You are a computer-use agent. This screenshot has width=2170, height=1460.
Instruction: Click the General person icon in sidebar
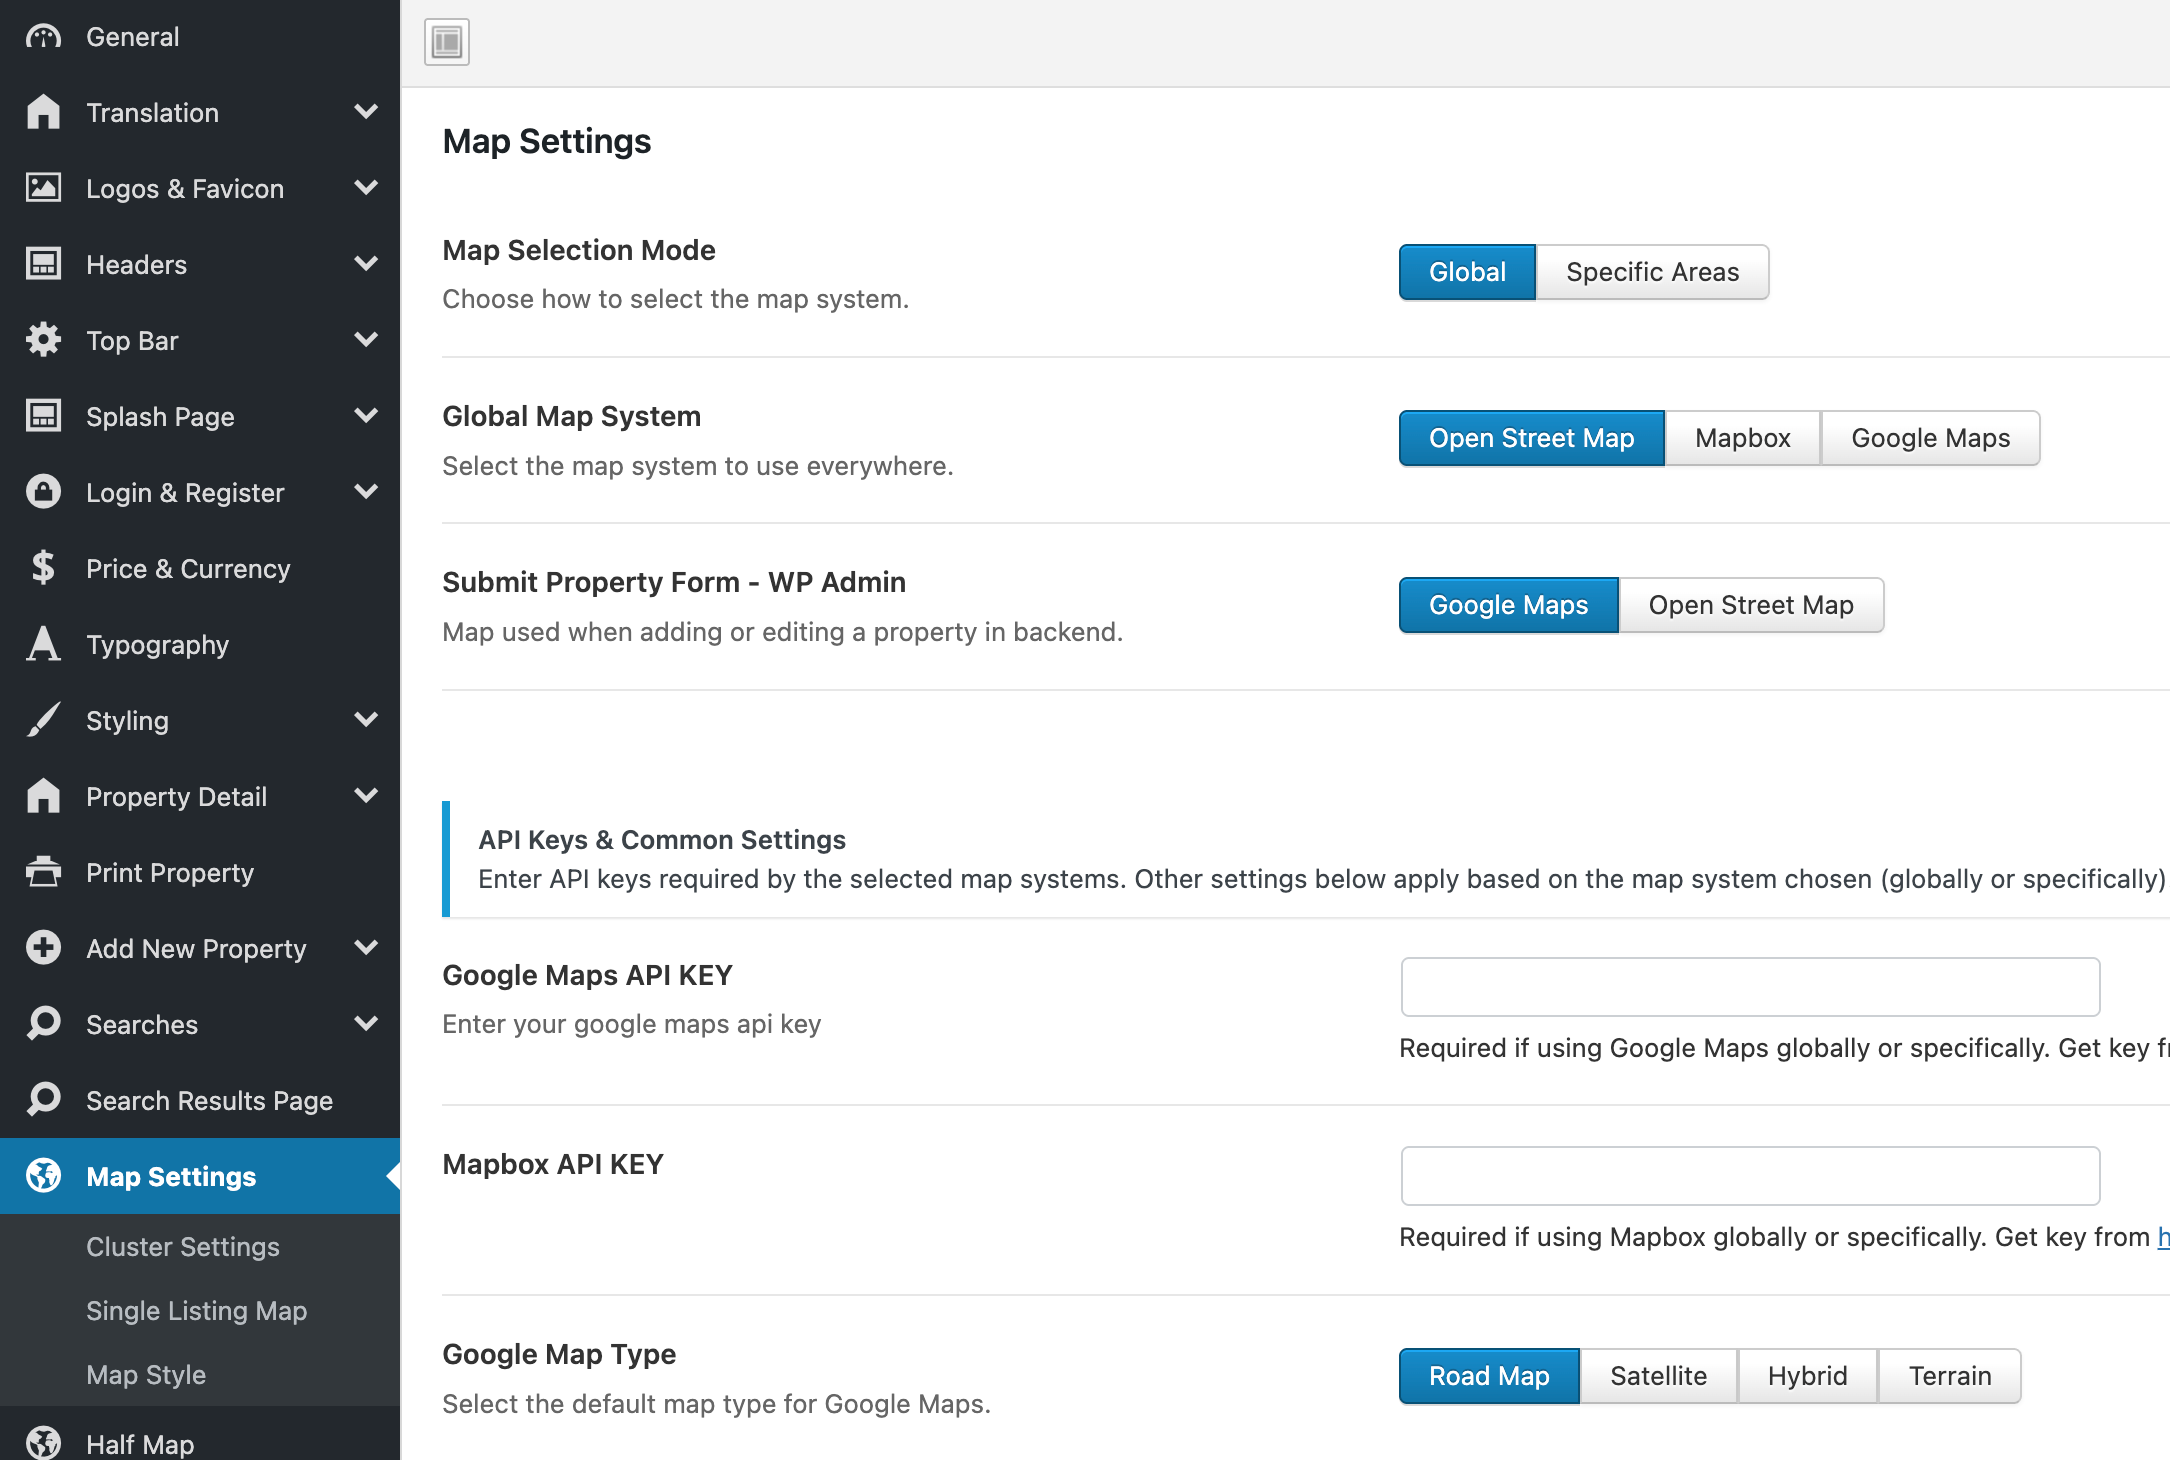point(43,36)
